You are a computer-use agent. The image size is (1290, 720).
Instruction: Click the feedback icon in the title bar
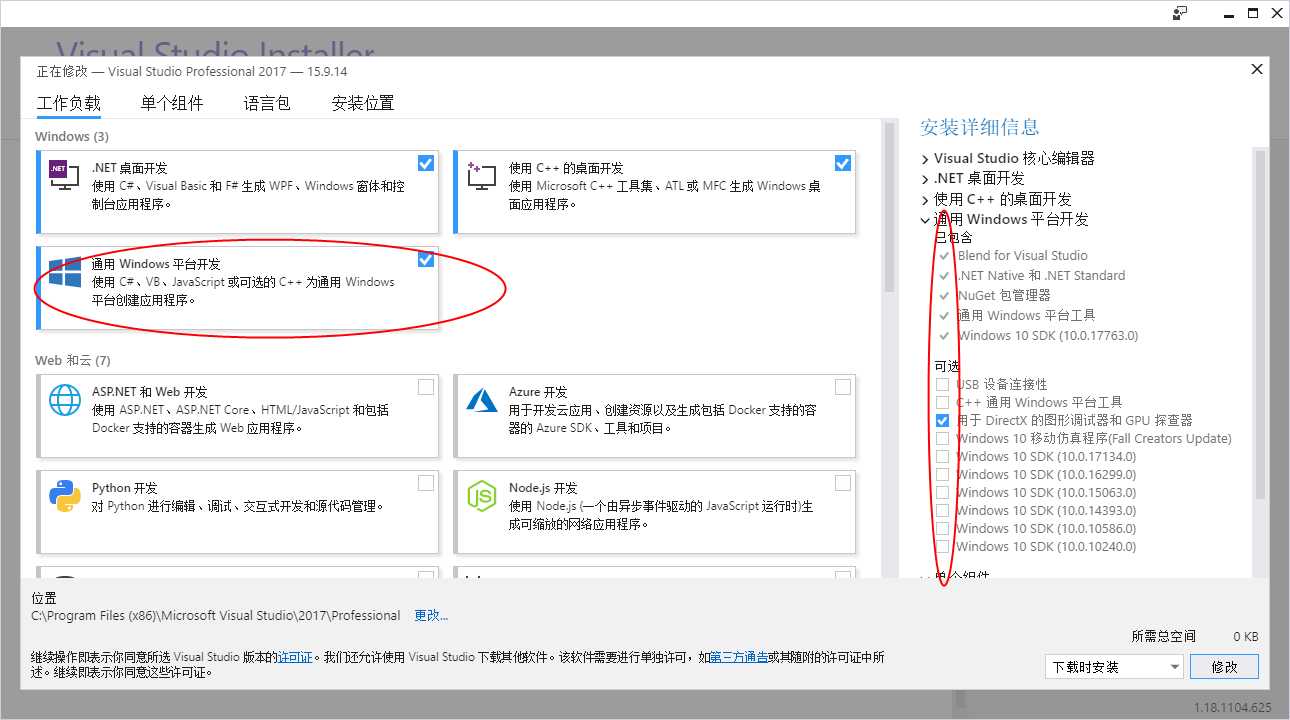tap(1180, 13)
